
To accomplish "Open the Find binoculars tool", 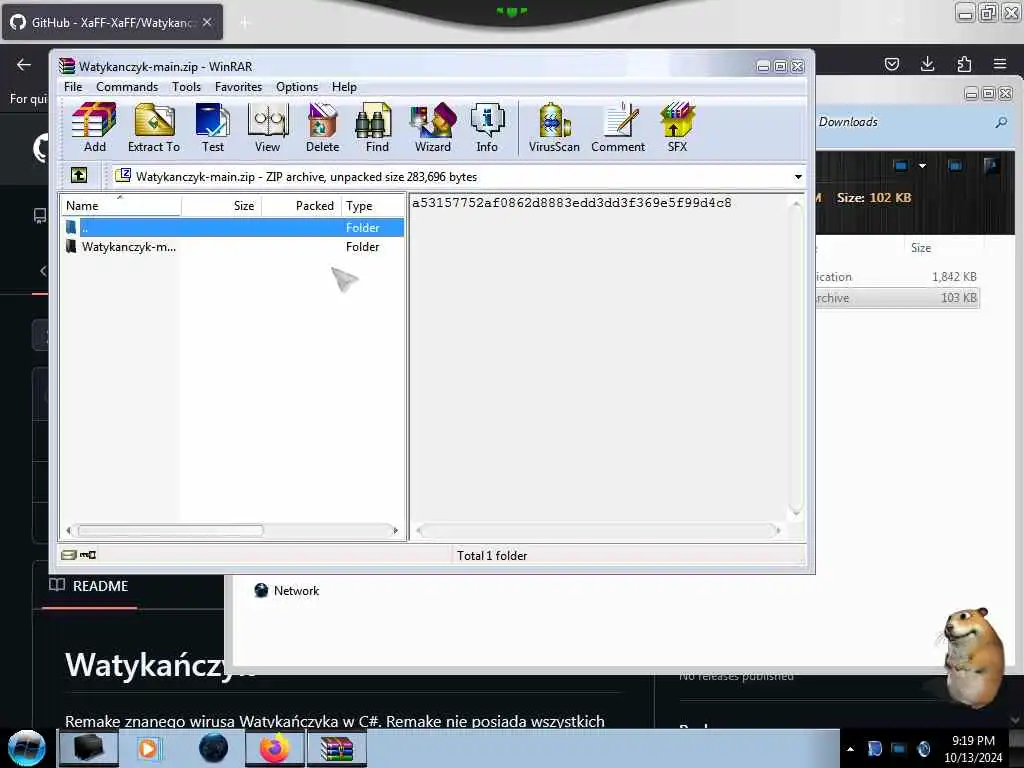I will point(376,128).
